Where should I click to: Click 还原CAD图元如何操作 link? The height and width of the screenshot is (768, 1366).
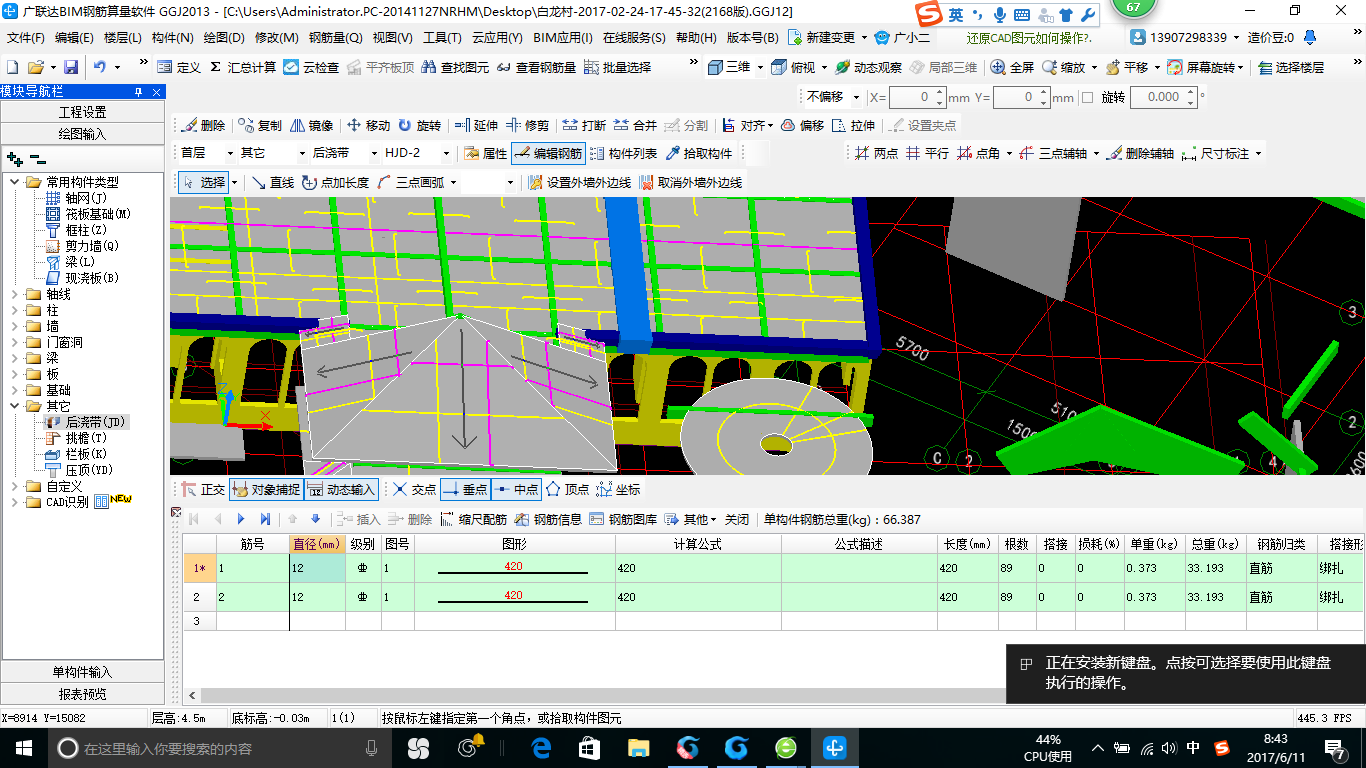coord(1029,38)
